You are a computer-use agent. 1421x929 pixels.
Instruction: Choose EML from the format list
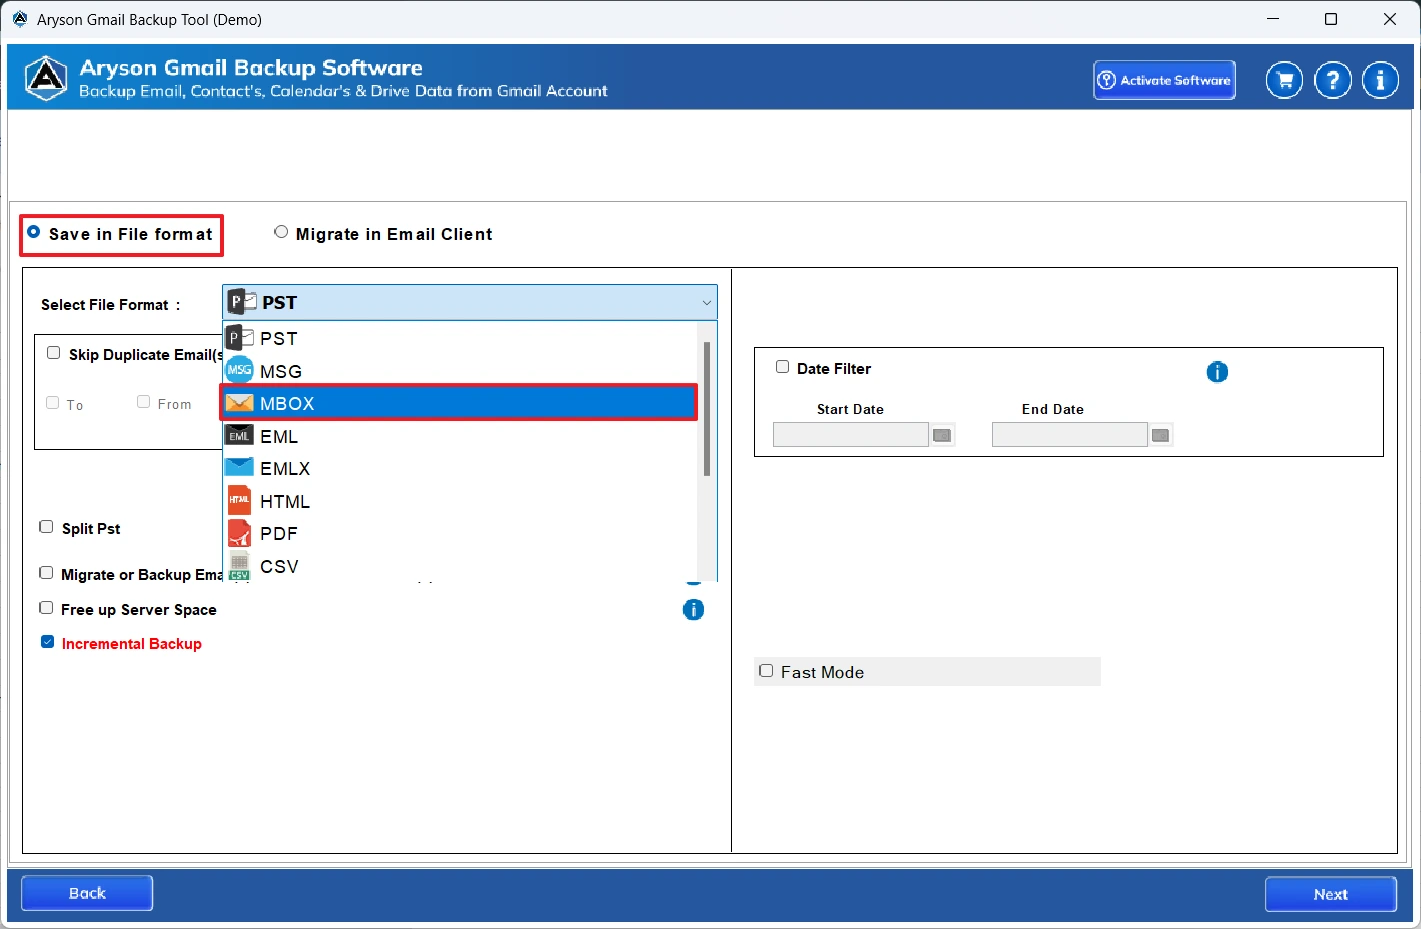(x=459, y=436)
